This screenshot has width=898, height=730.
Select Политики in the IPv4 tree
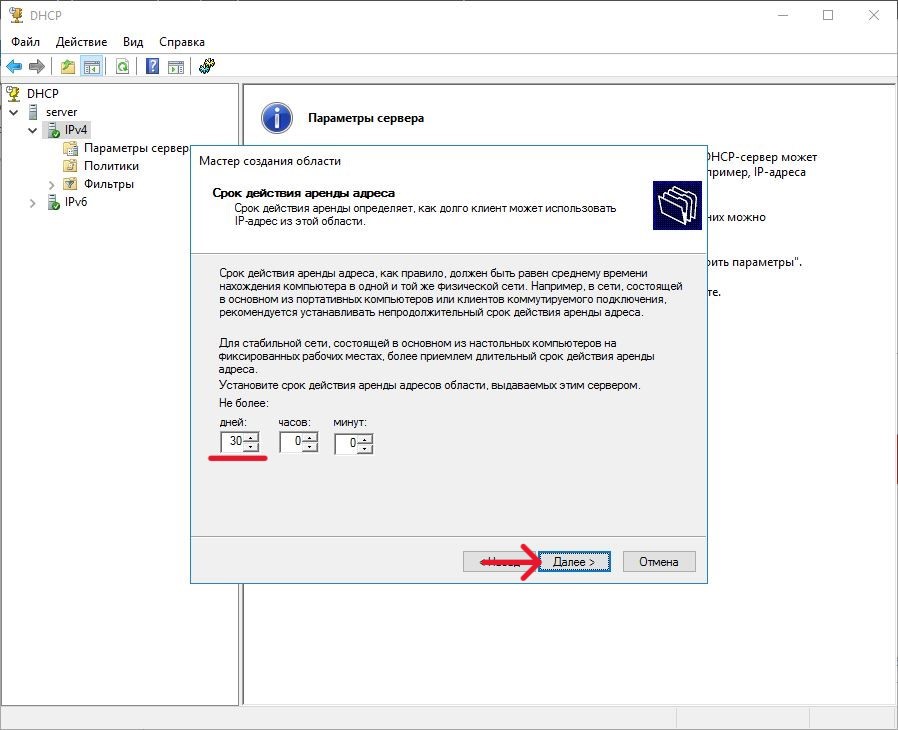pyautogui.click(x=111, y=166)
